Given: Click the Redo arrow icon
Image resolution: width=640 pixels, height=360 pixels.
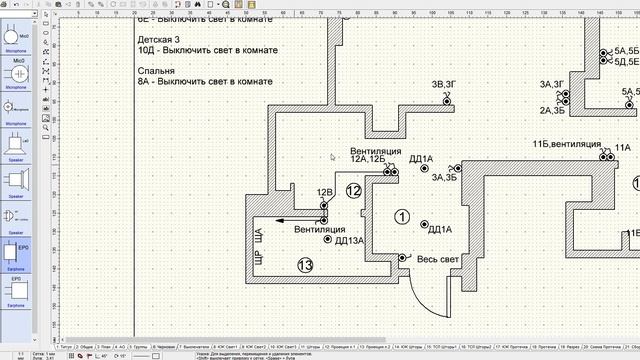Looking at the screenshot, I should tap(27, 4).
